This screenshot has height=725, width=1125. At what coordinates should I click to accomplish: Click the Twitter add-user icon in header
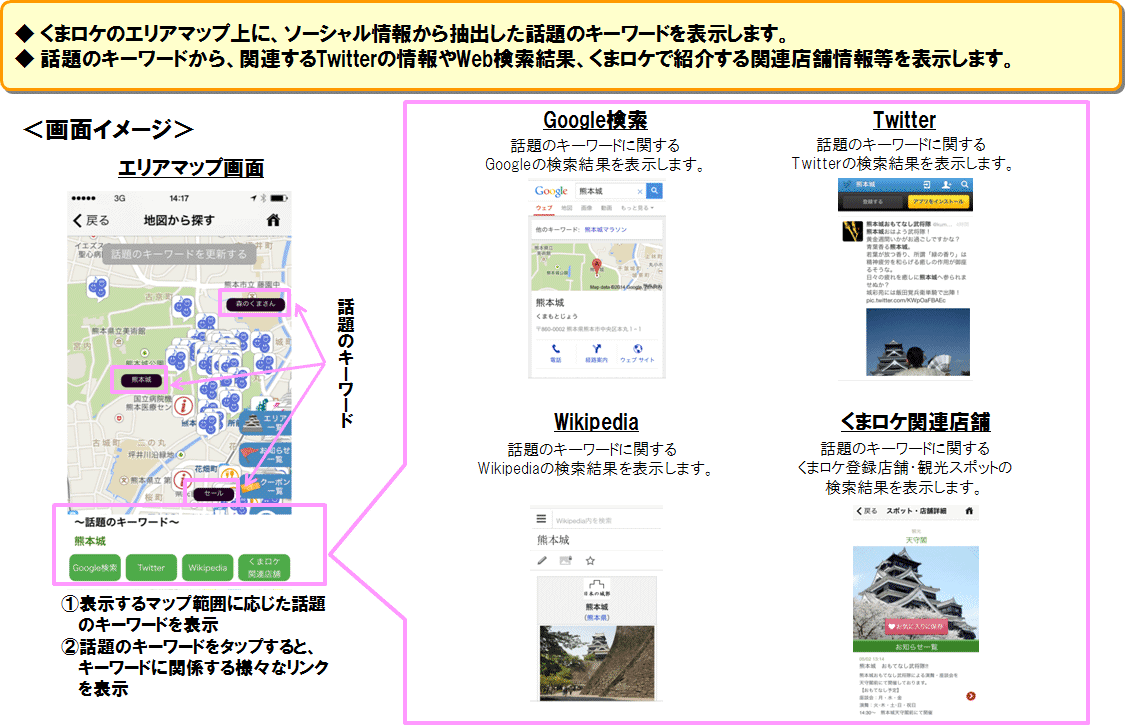pyautogui.click(x=946, y=184)
